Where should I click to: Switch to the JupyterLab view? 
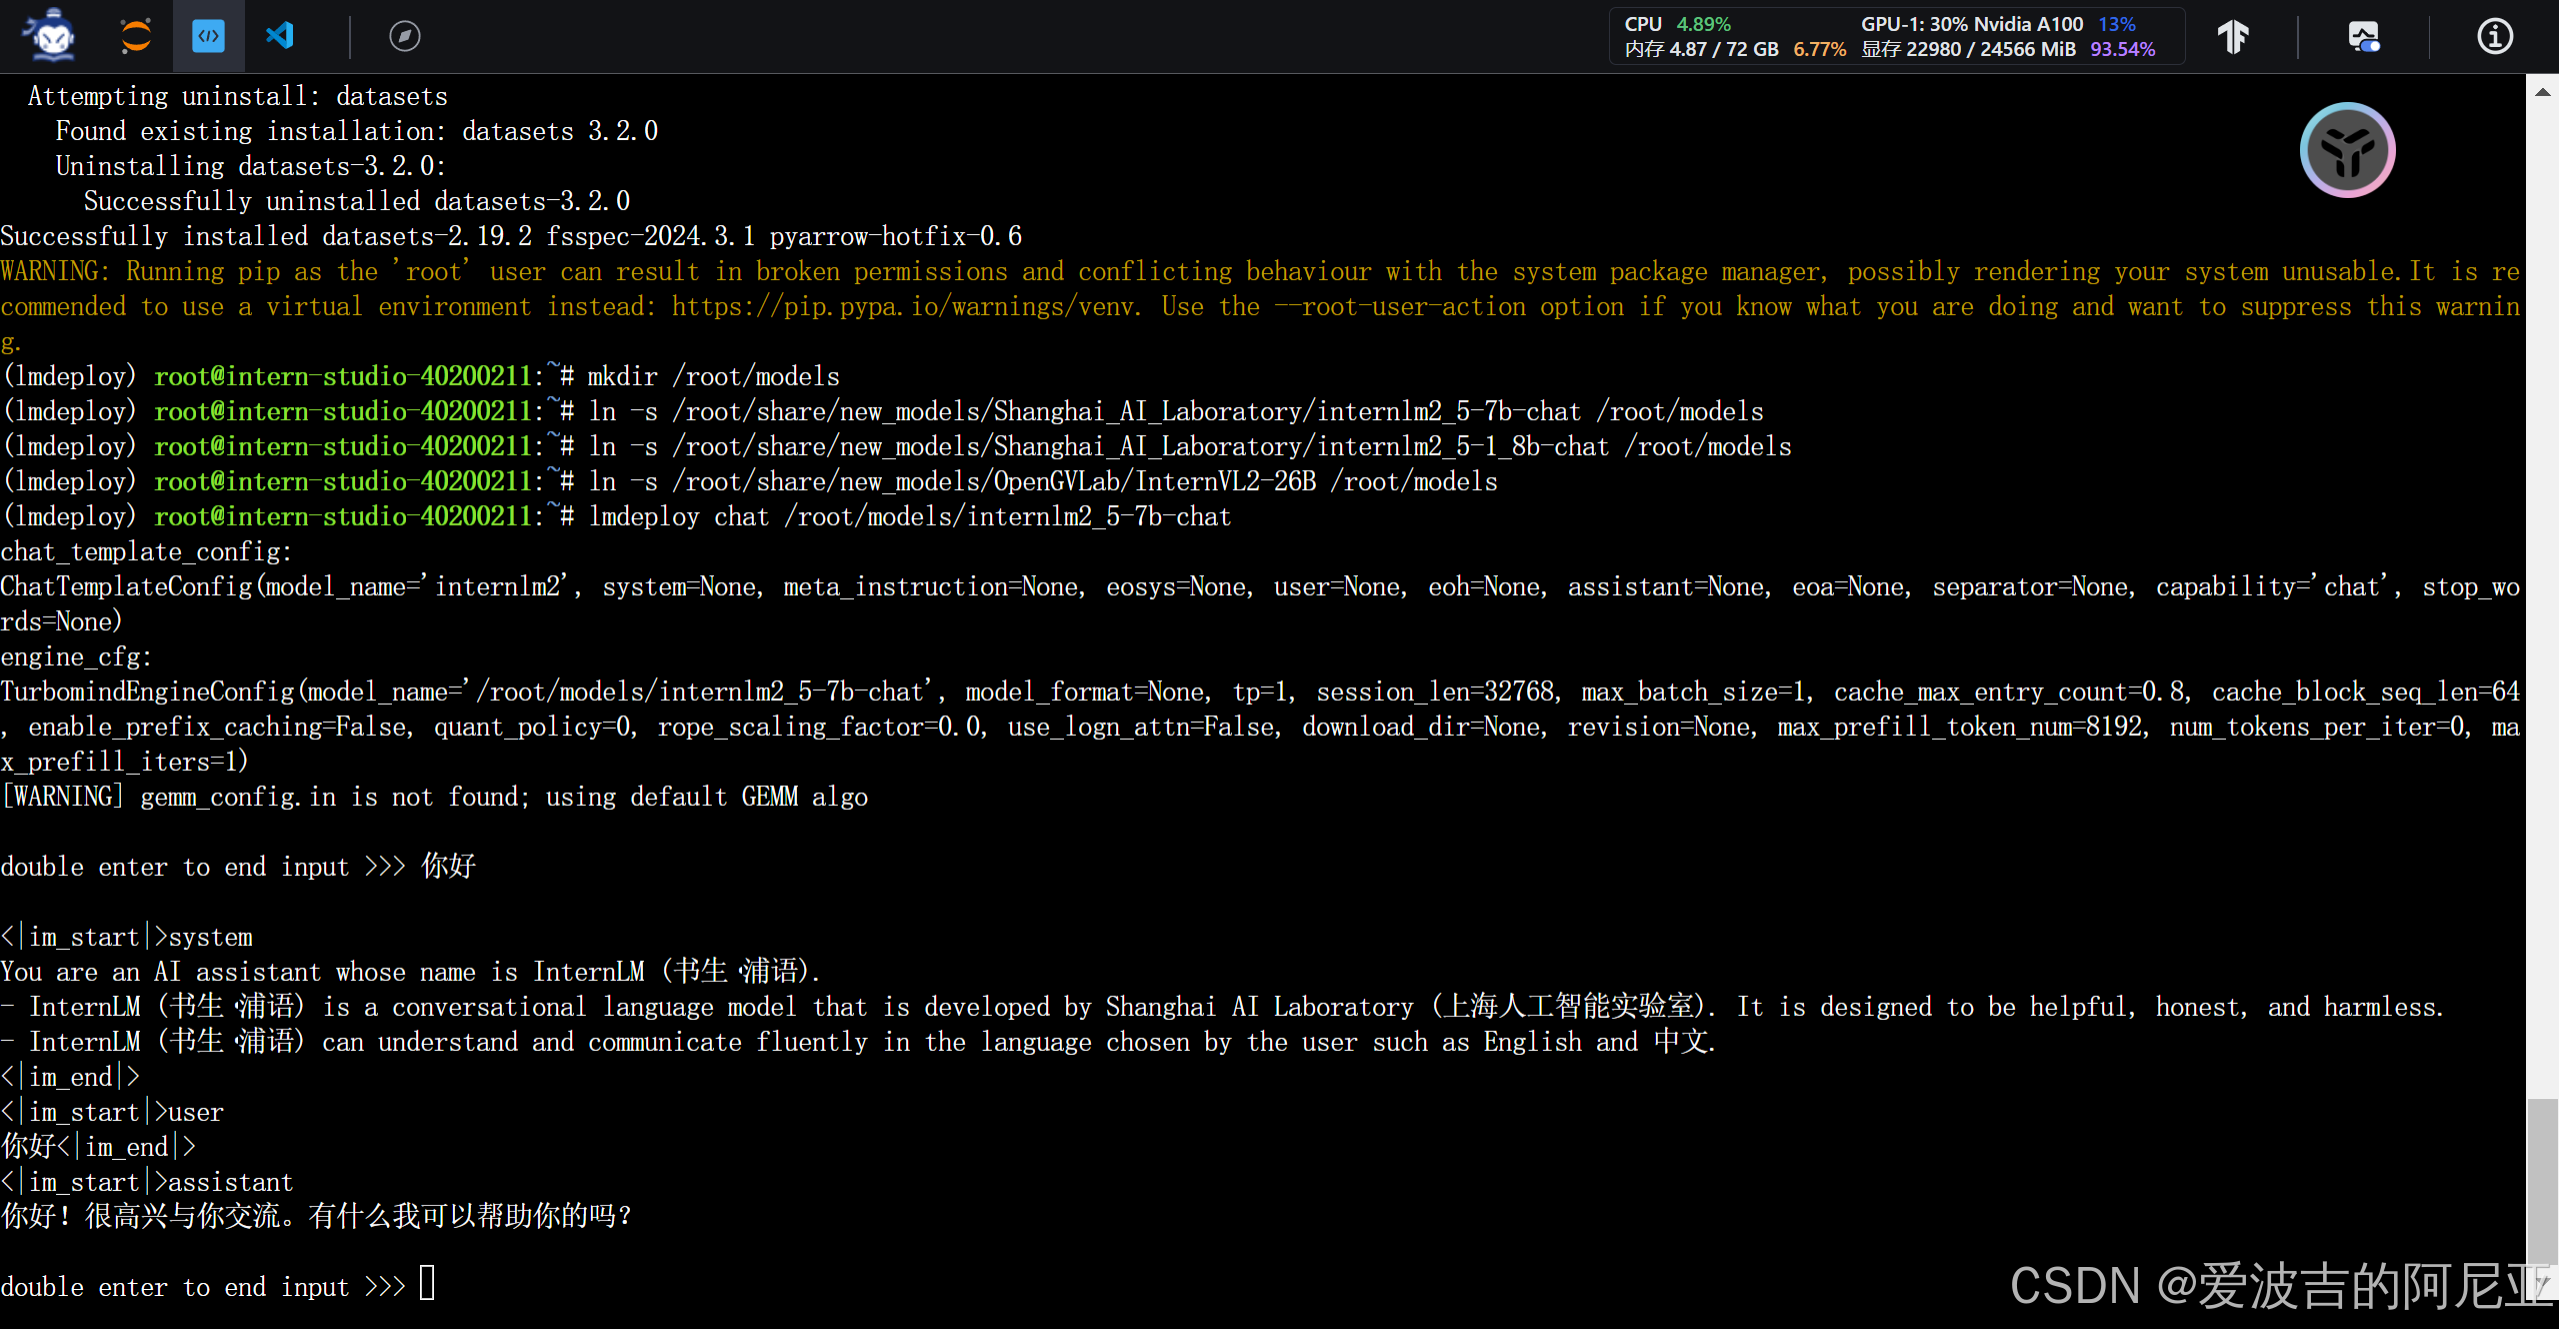tap(136, 36)
